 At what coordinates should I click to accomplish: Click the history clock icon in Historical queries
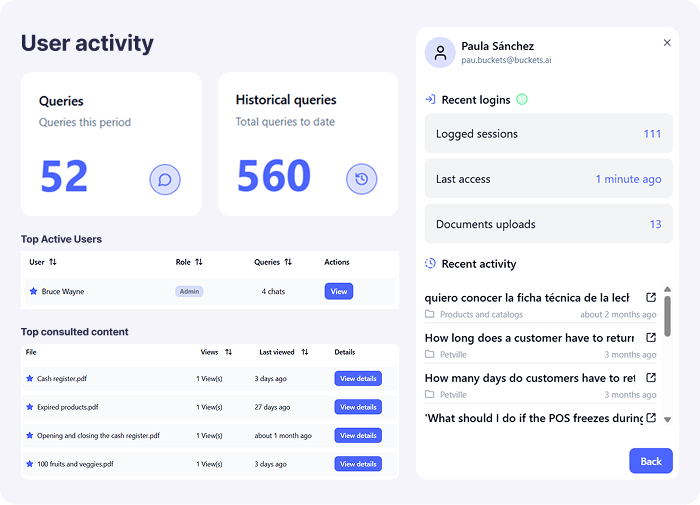[361, 180]
